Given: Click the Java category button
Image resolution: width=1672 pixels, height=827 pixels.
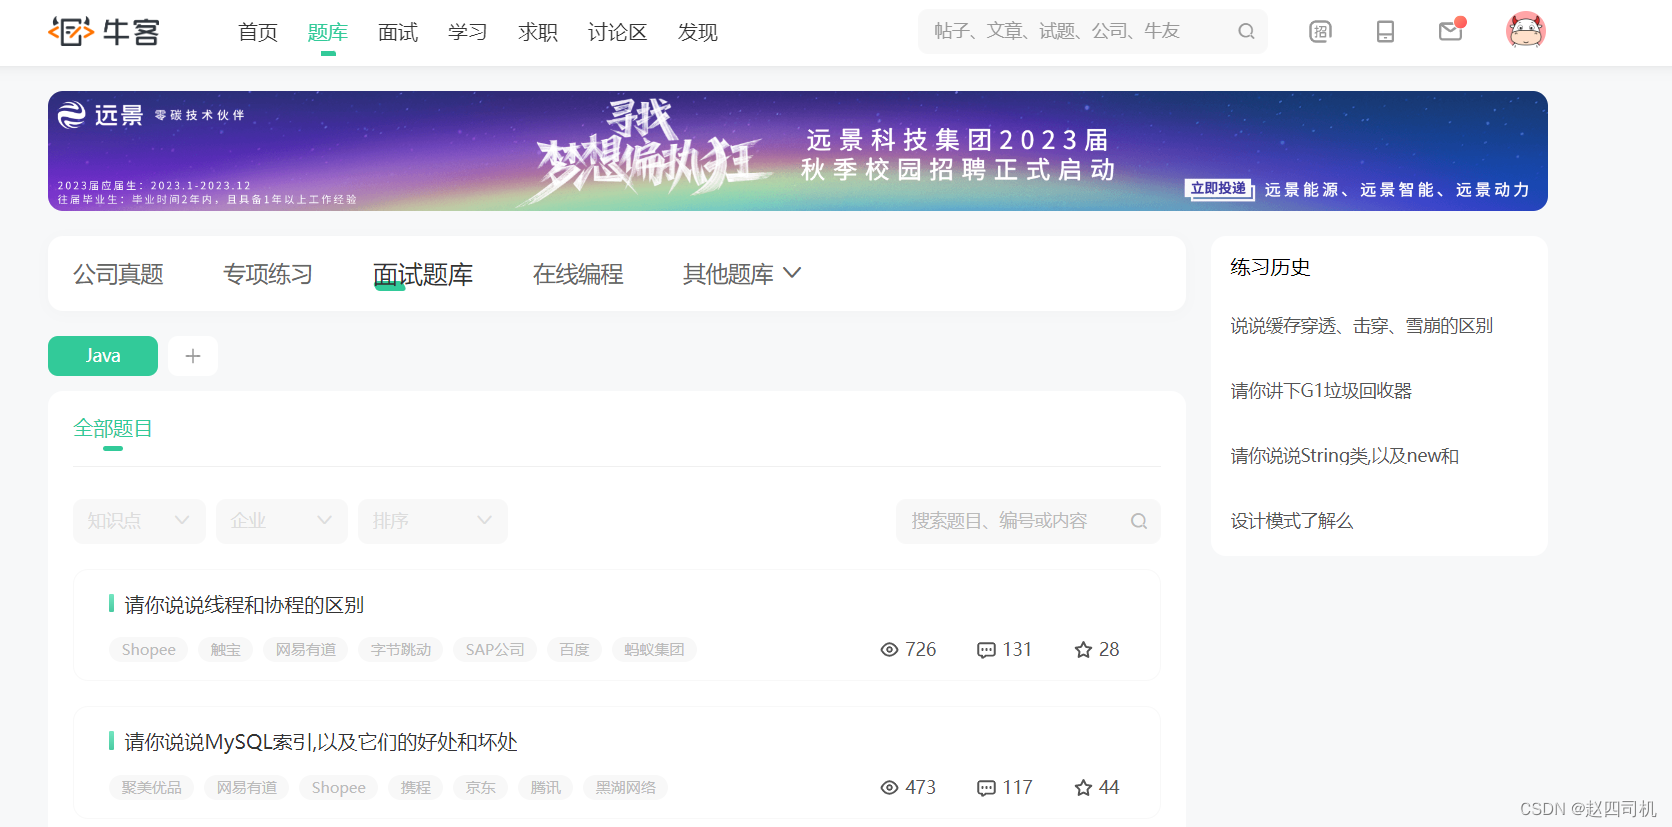Looking at the screenshot, I should point(103,356).
